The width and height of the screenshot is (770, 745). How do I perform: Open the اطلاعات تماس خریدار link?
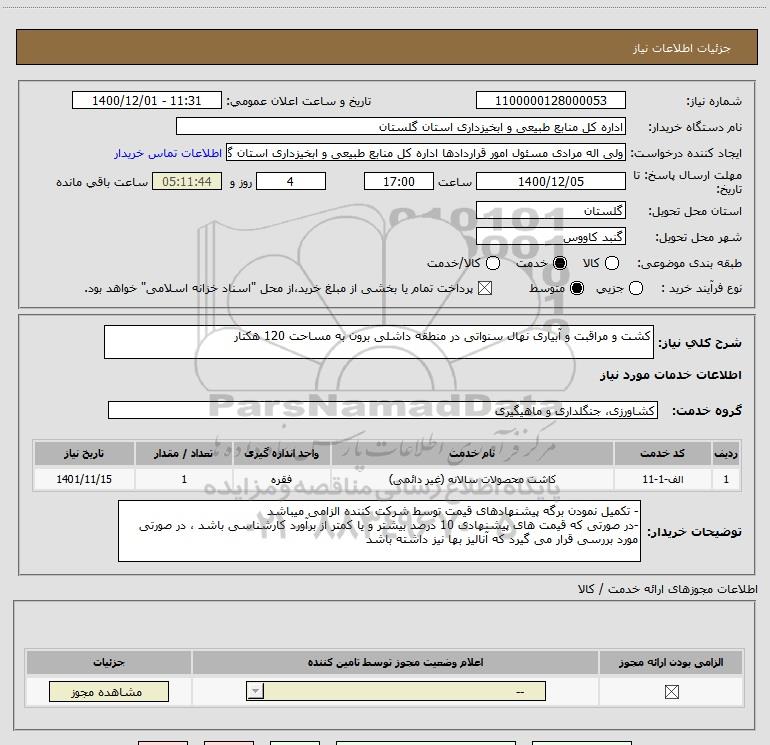point(168,153)
